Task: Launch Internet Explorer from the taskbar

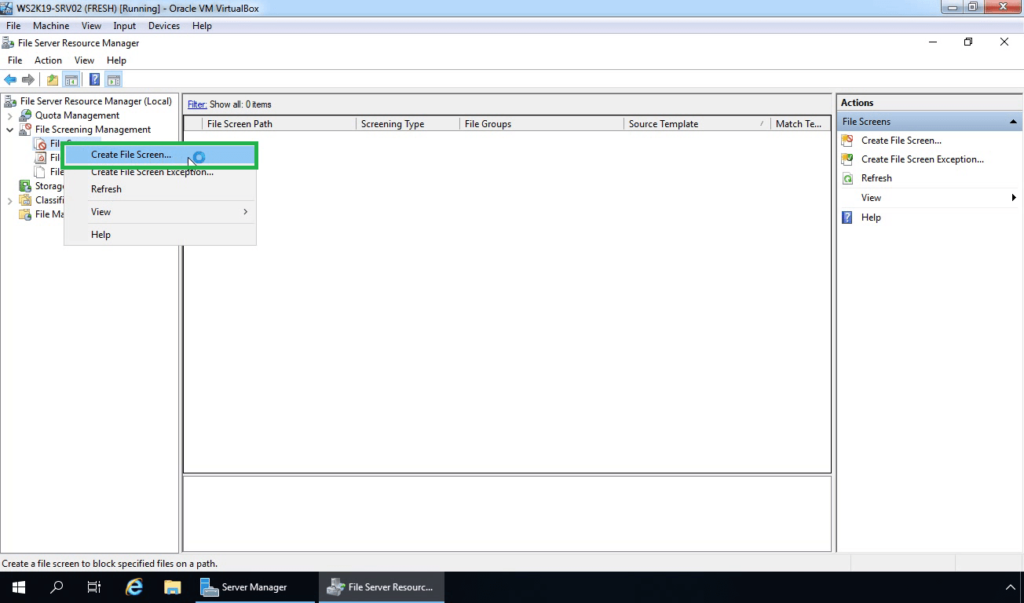Action: coord(134,587)
